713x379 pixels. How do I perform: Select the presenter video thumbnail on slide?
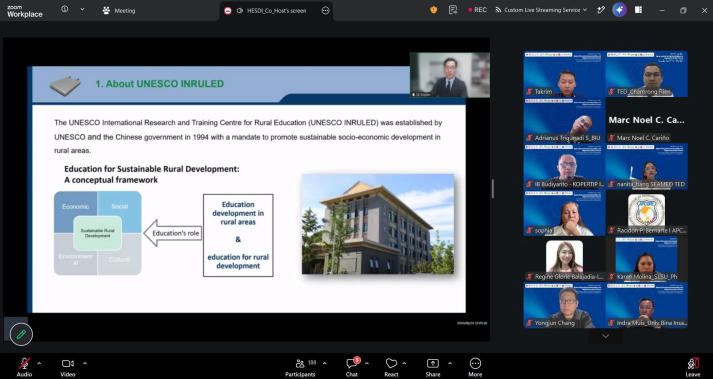450,75
